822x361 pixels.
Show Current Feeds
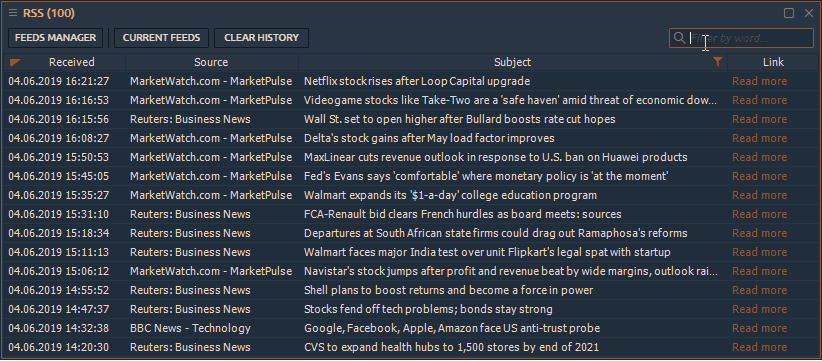(x=161, y=38)
